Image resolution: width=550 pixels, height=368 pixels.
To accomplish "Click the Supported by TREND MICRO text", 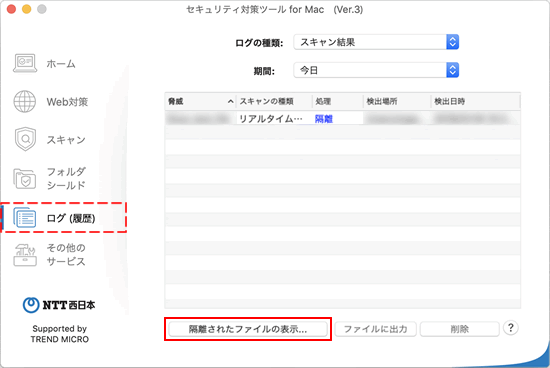I will [x=60, y=334].
